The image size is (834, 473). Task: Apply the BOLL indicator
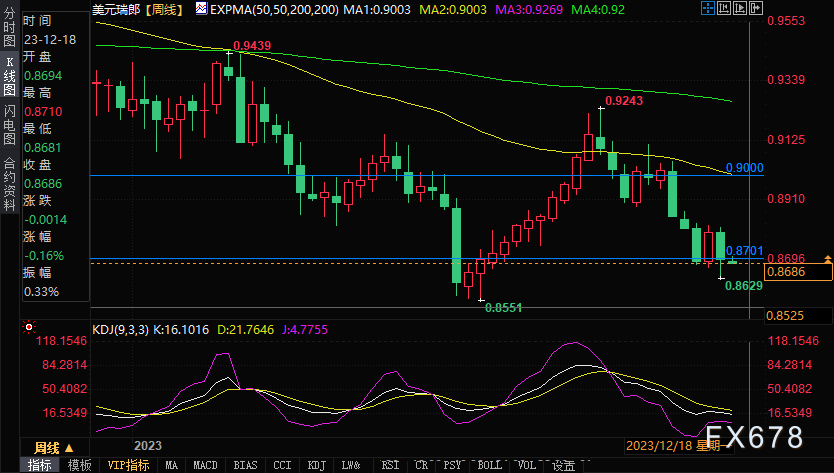[x=489, y=465]
